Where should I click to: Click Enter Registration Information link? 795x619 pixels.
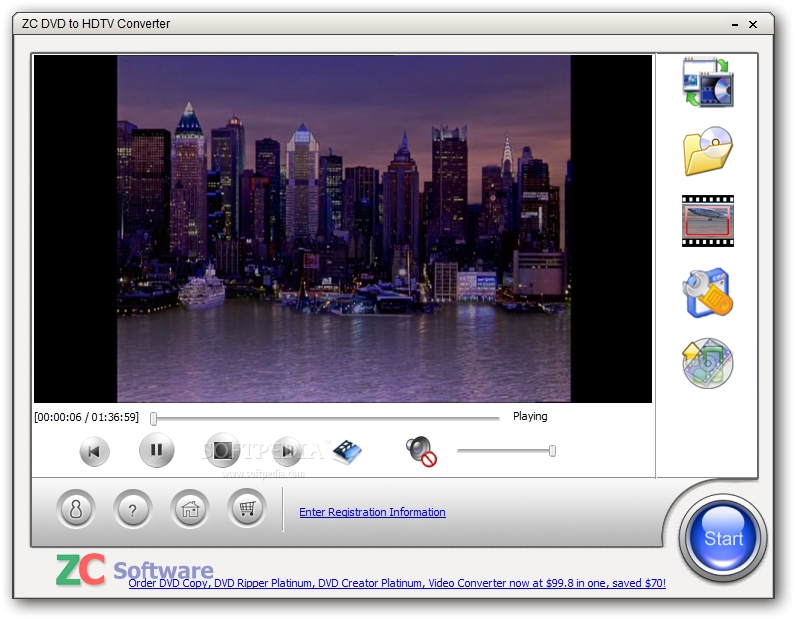click(x=372, y=512)
